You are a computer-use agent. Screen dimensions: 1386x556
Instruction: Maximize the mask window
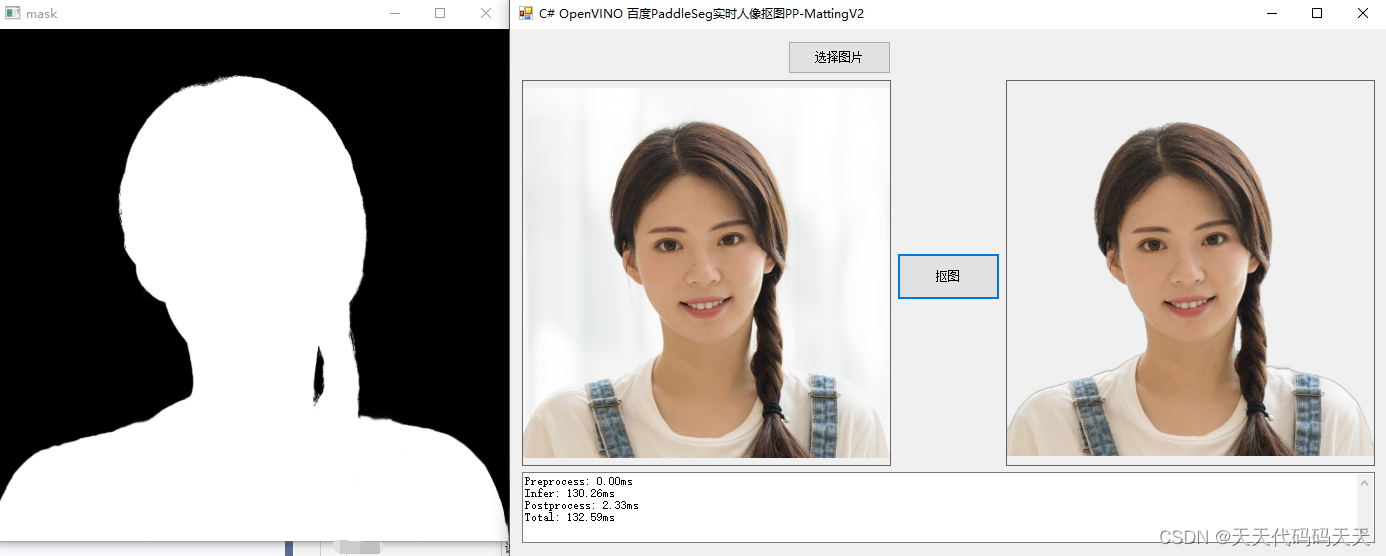(x=440, y=14)
